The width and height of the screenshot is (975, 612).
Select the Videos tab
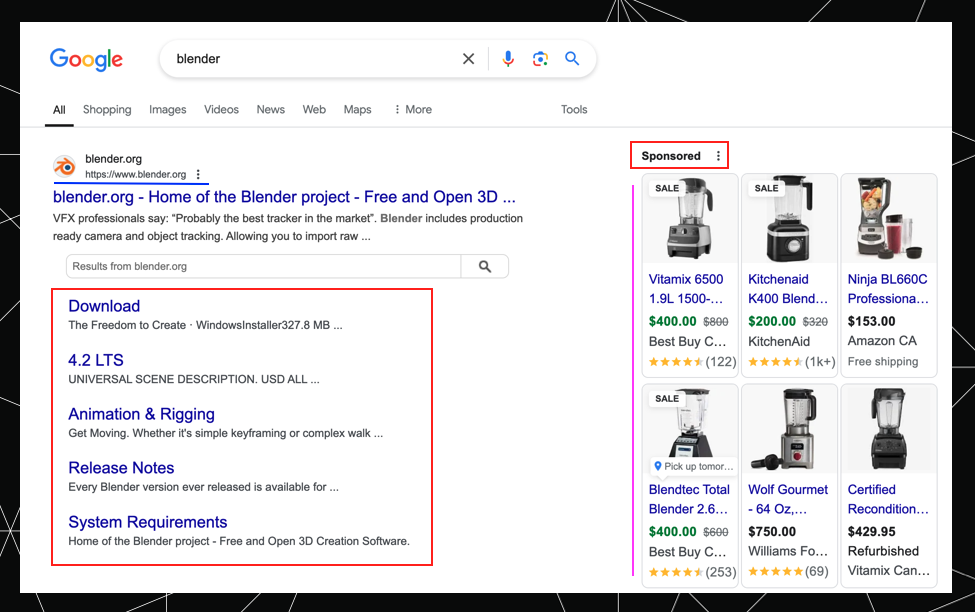tap(221, 110)
